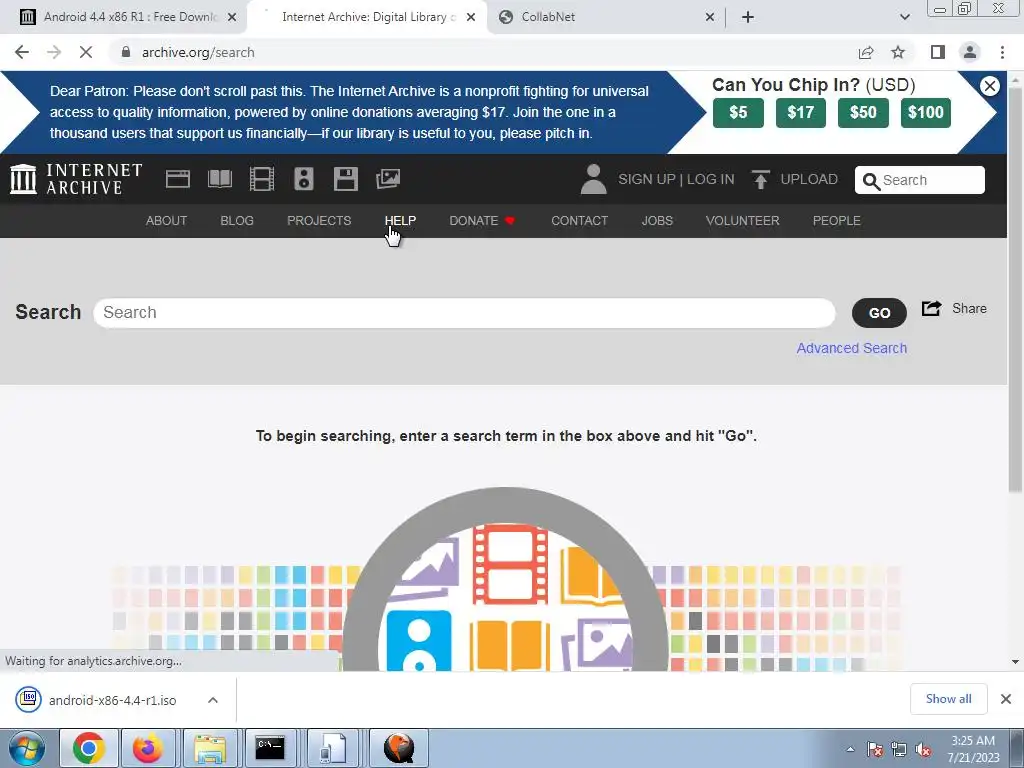Open the ABOUT menu item
Screen dimensions: 1024x768
[167, 221]
